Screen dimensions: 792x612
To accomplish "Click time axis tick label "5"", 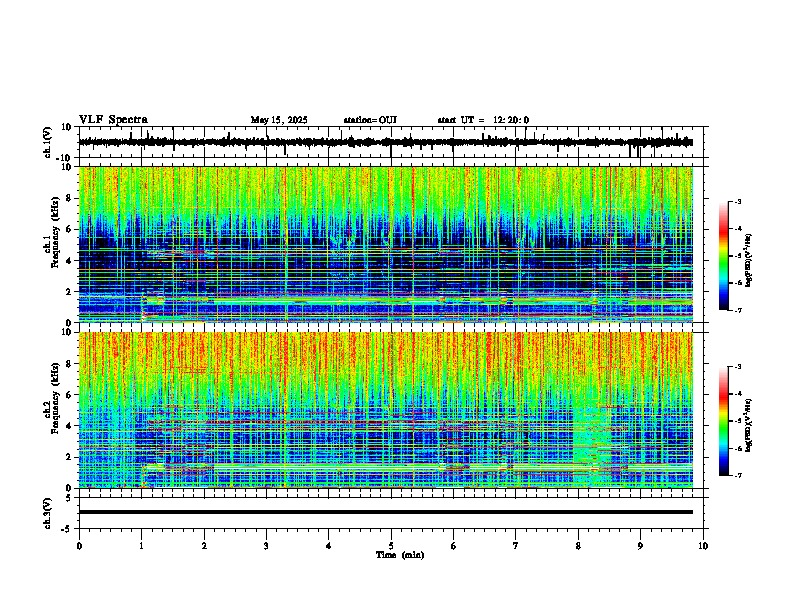I will pos(391,546).
